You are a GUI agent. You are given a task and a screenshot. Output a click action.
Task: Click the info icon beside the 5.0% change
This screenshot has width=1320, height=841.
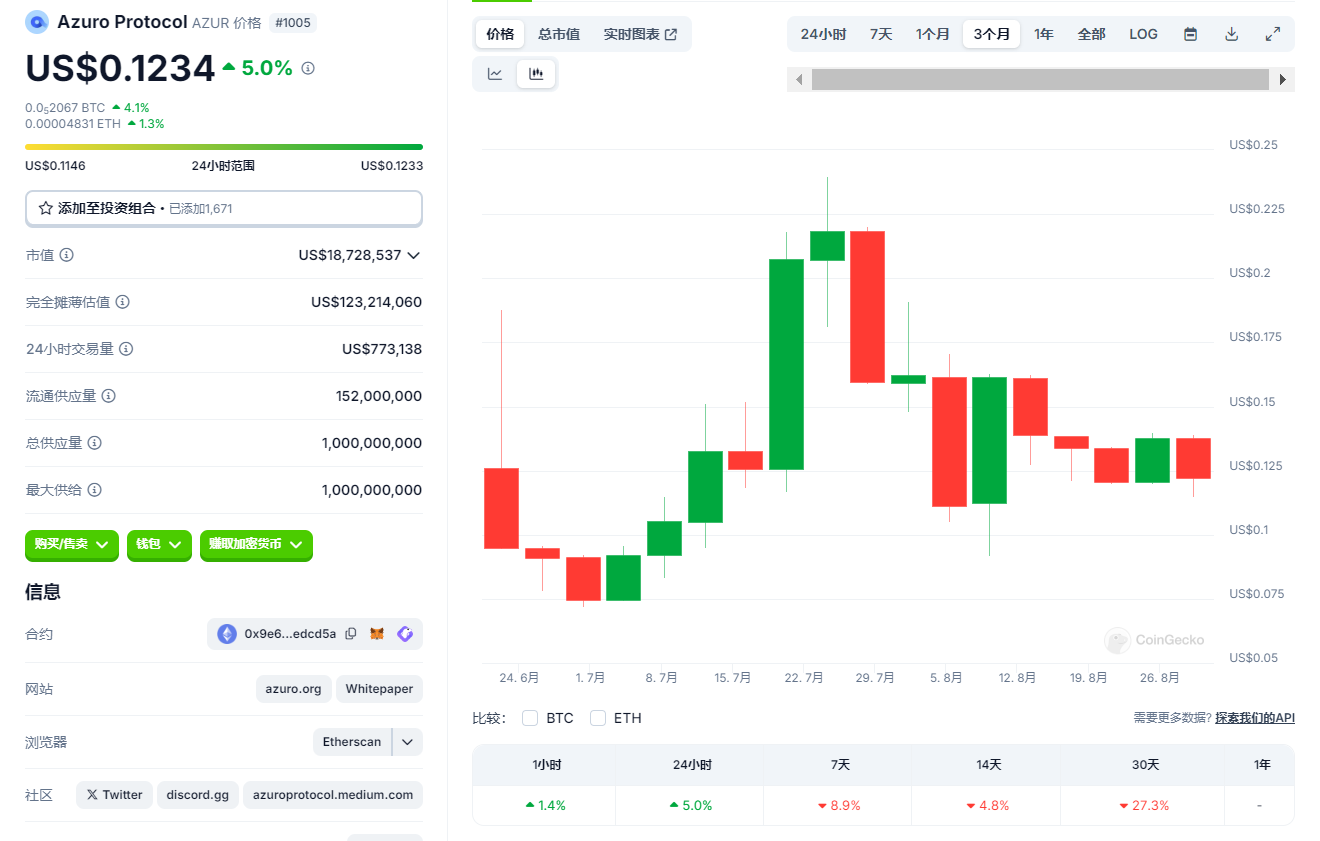pos(308,68)
